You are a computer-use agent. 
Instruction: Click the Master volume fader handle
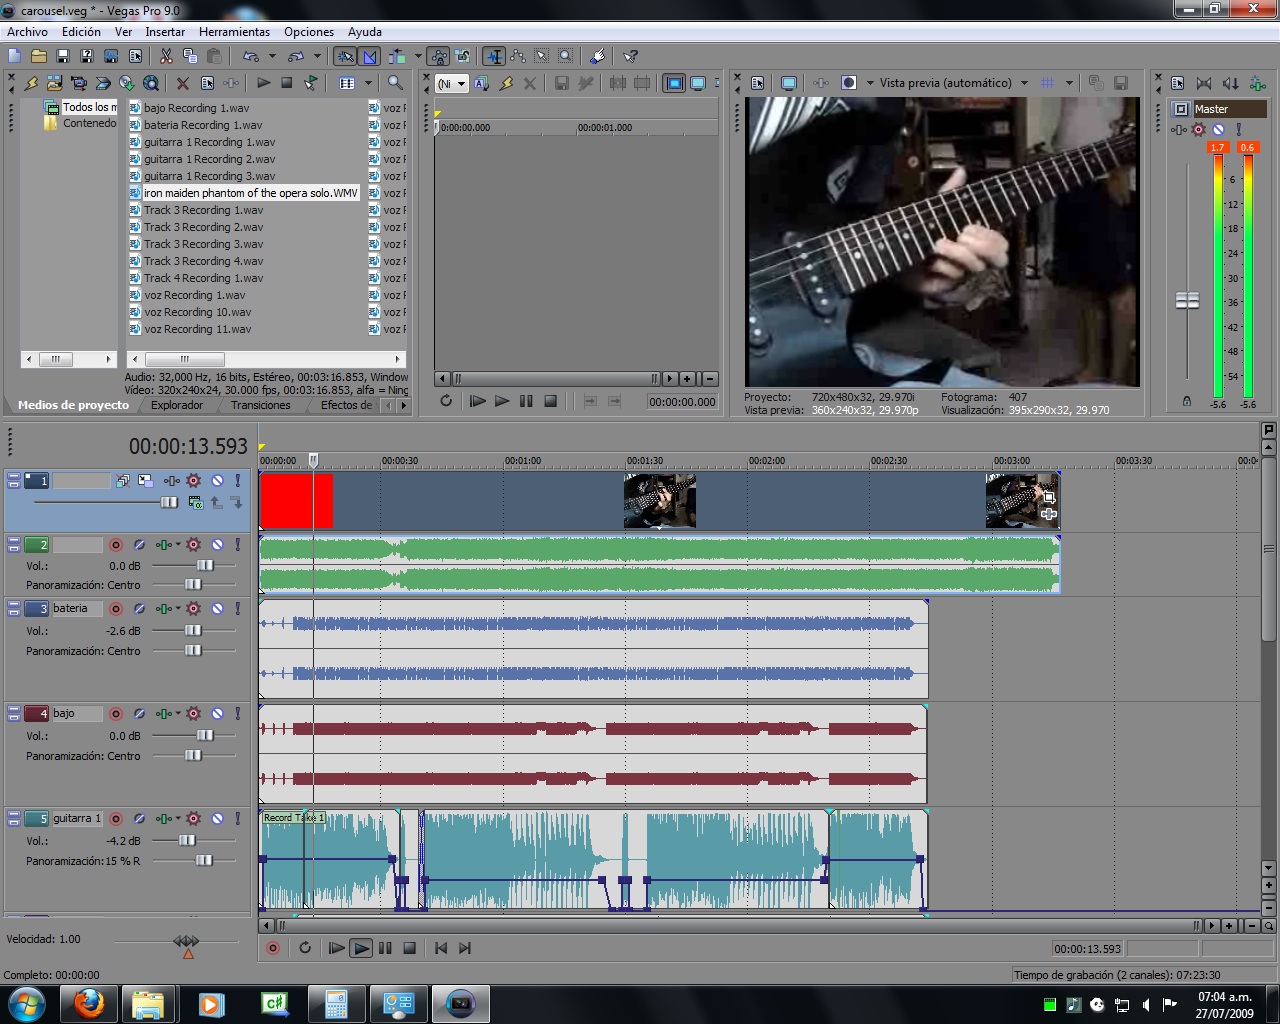pos(1187,300)
